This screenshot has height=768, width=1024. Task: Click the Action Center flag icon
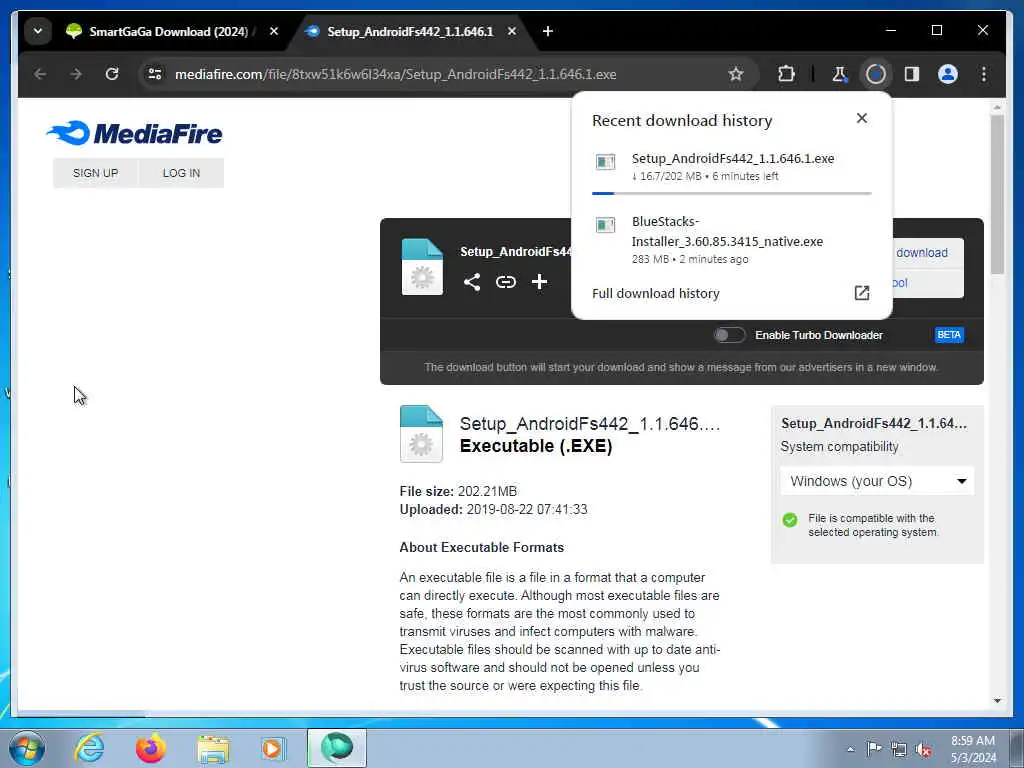tap(874, 748)
